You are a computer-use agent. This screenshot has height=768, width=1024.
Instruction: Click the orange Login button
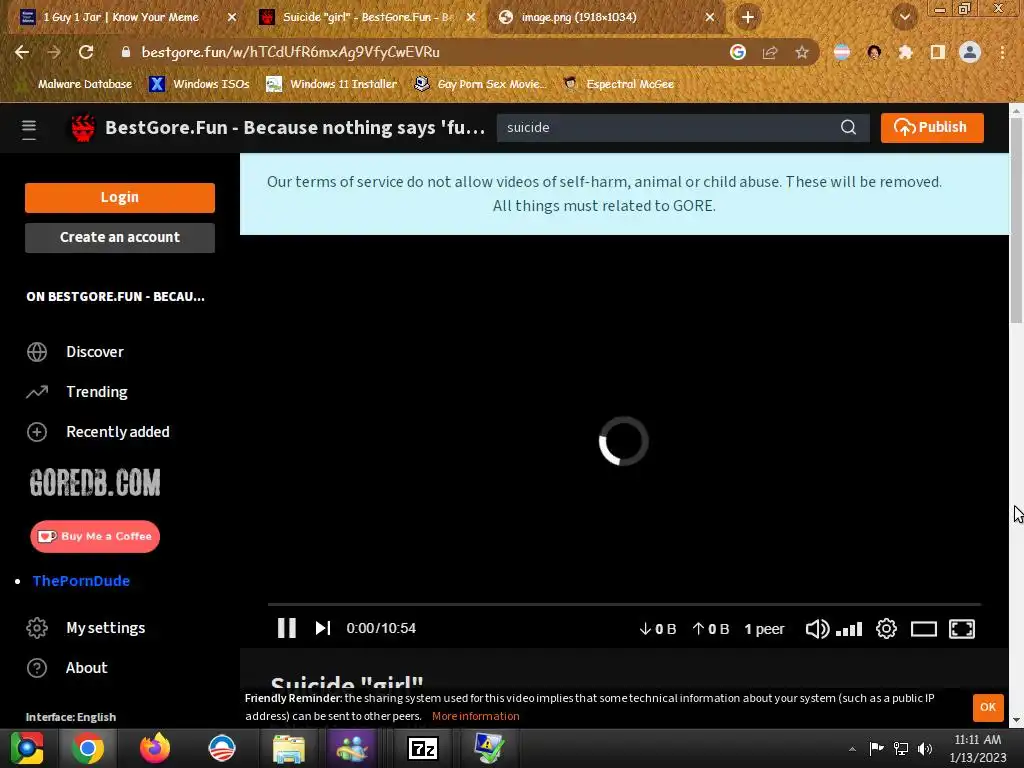pyautogui.click(x=120, y=197)
